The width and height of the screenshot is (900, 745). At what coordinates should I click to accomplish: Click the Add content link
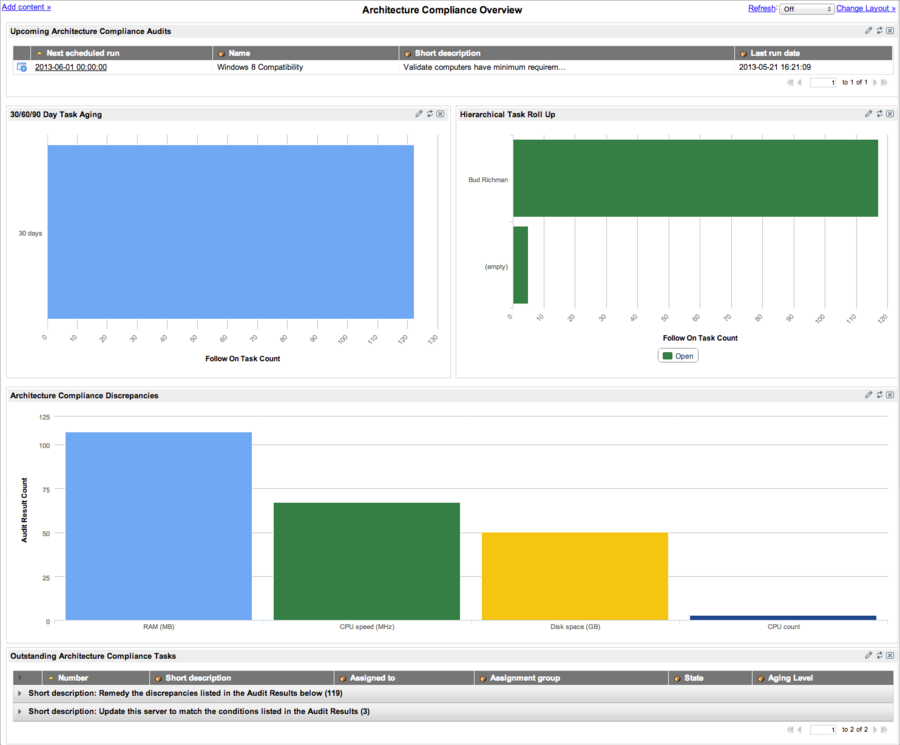click(26, 7)
